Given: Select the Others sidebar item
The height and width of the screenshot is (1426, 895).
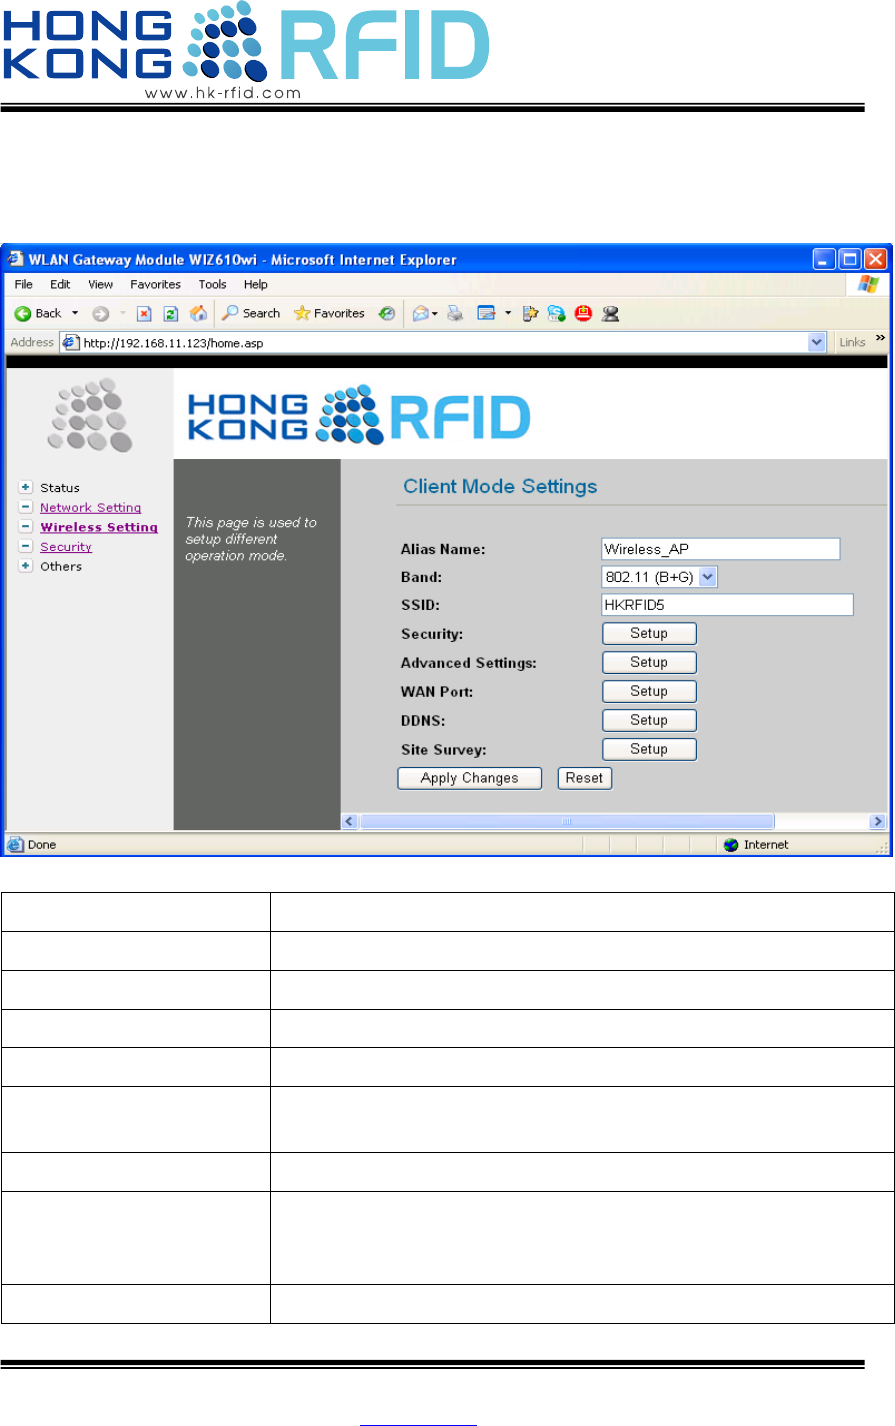Looking at the screenshot, I should click(61, 566).
